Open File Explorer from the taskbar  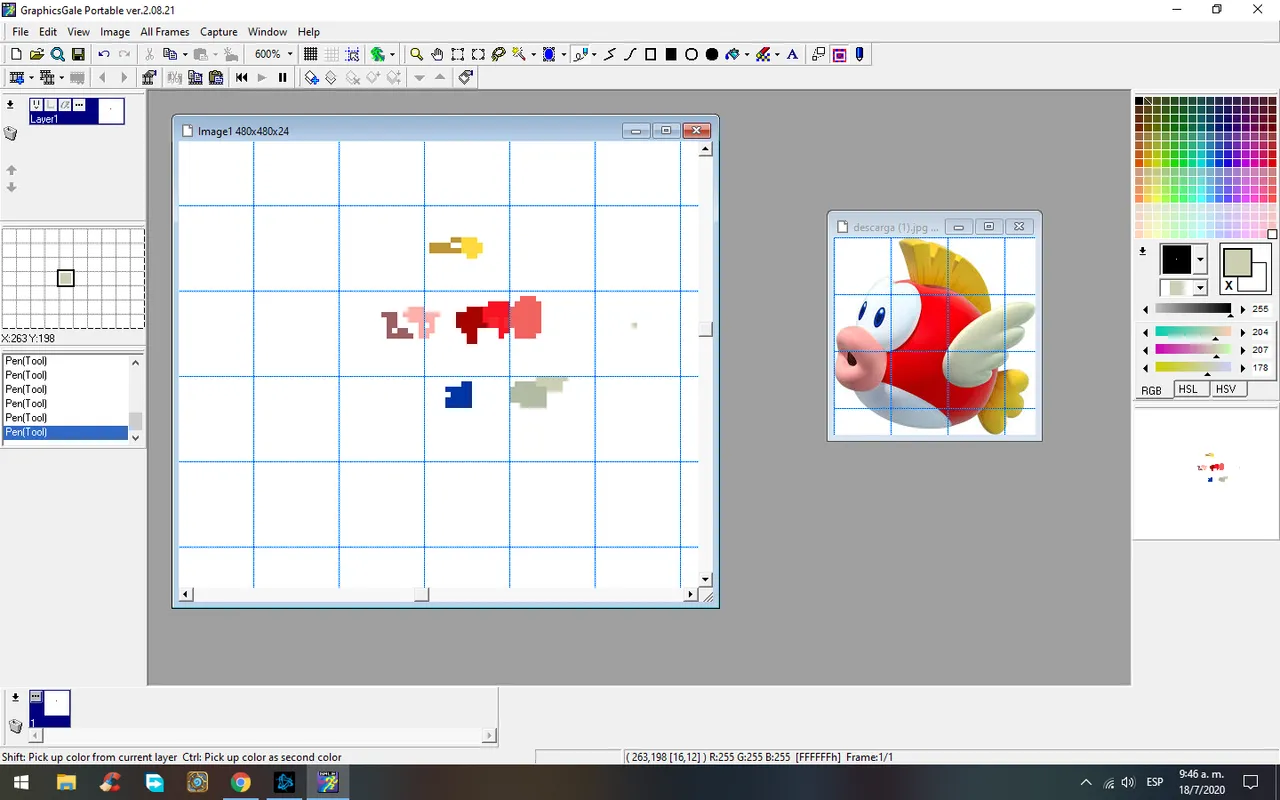pos(66,782)
